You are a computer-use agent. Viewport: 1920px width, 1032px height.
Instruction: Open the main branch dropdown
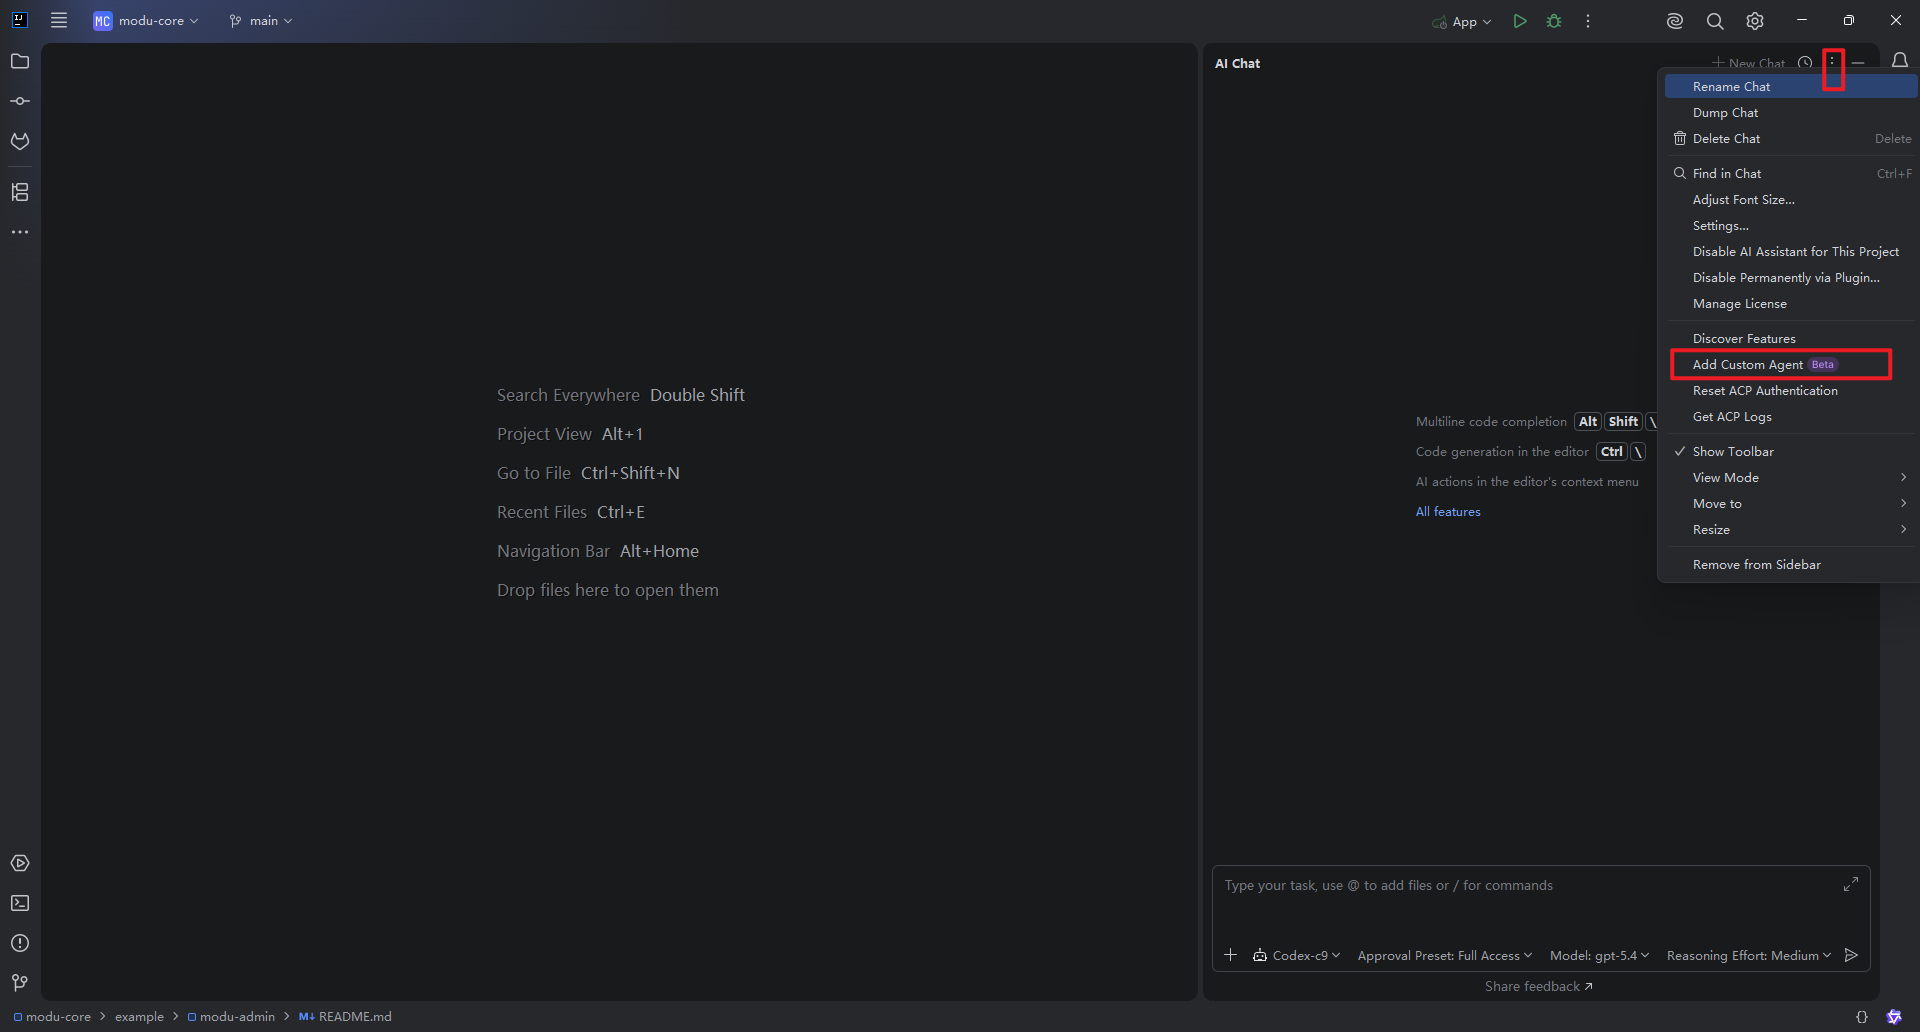pos(260,21)
